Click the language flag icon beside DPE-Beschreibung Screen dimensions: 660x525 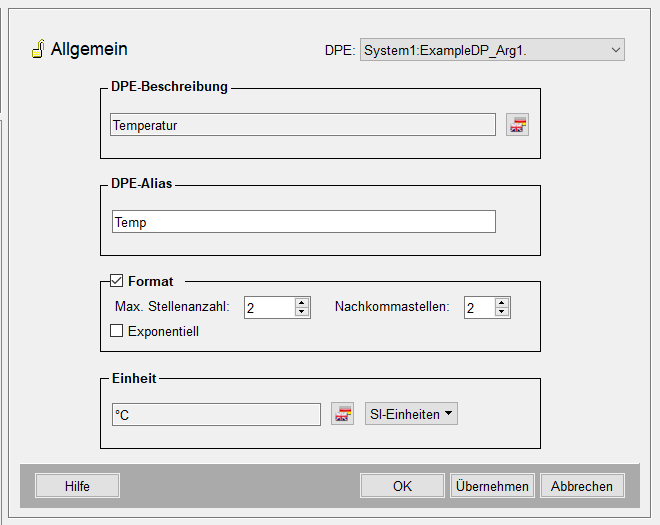coord(517,125)
